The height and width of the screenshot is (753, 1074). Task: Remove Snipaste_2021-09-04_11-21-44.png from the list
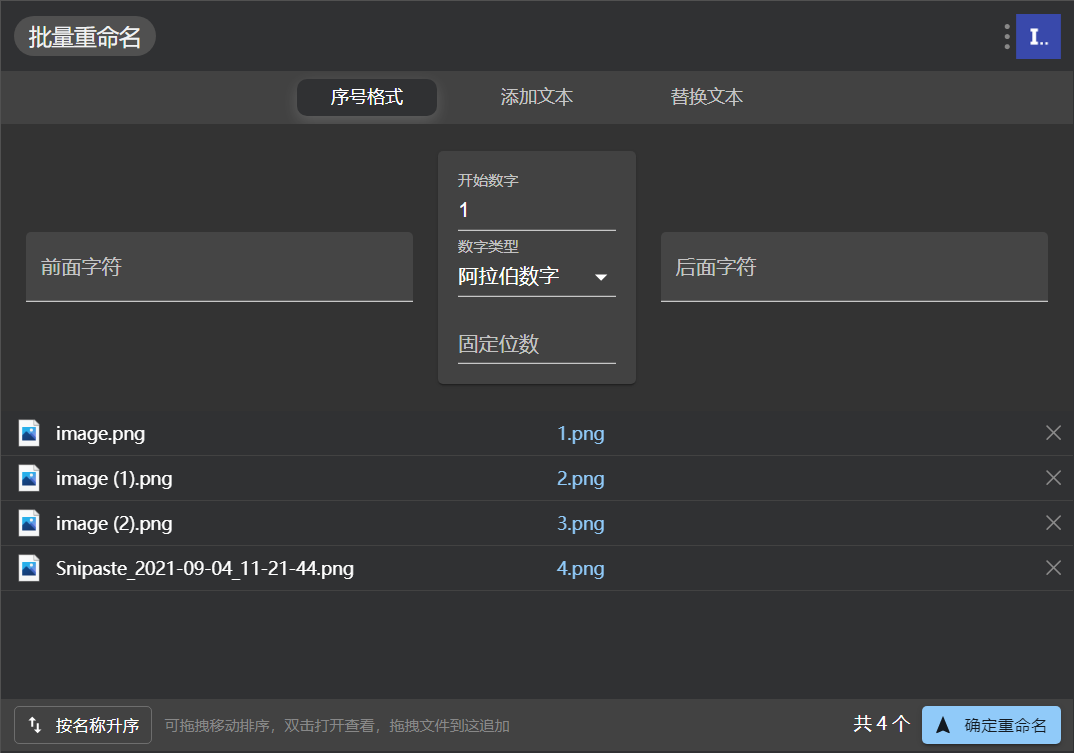(x=1053, y=568)
